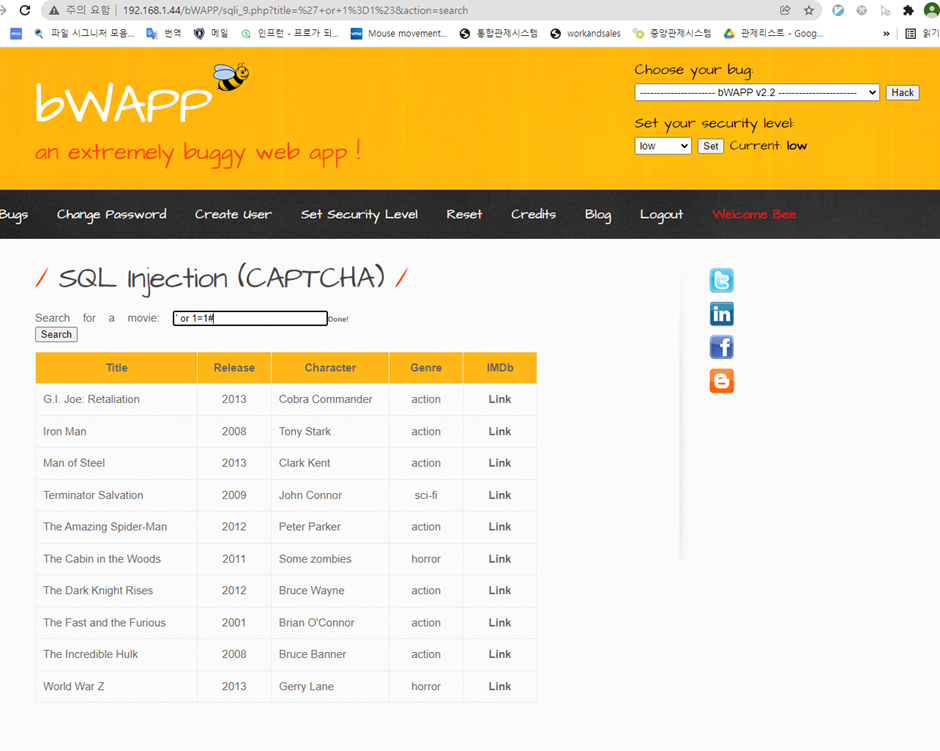Open IMDb Link for Iron Man
940x751 pixels.
[x=499, y=432]
